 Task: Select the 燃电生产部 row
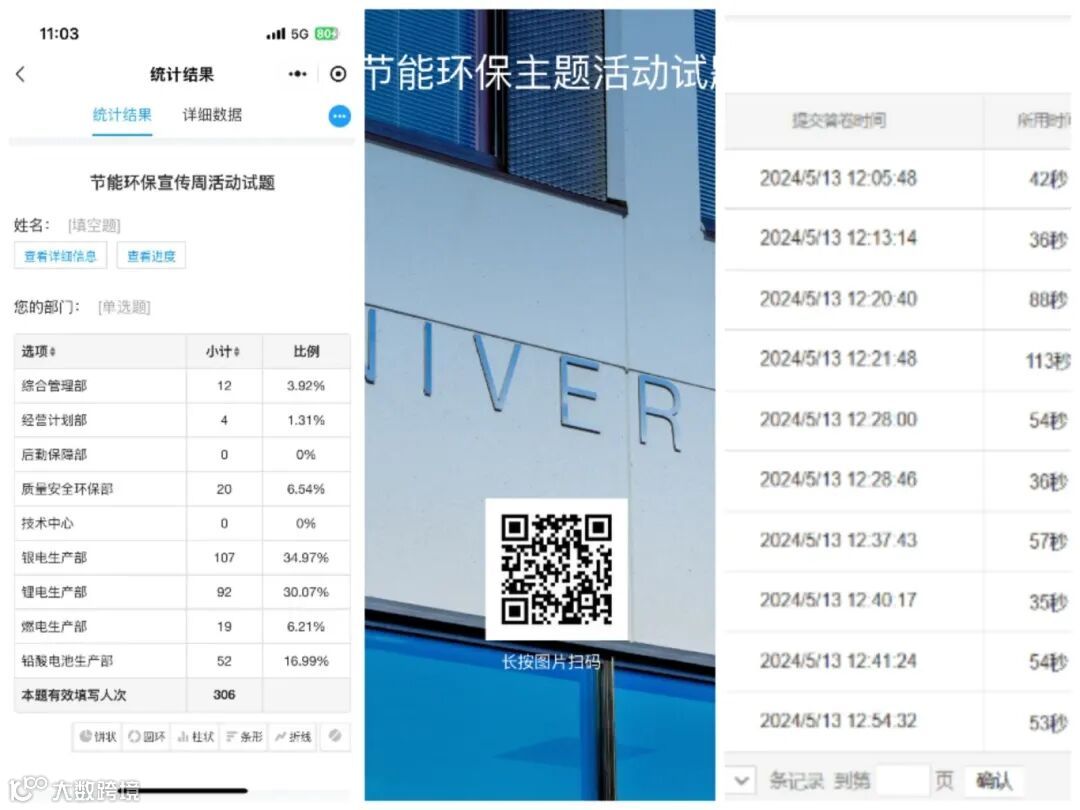coord(183,627)
